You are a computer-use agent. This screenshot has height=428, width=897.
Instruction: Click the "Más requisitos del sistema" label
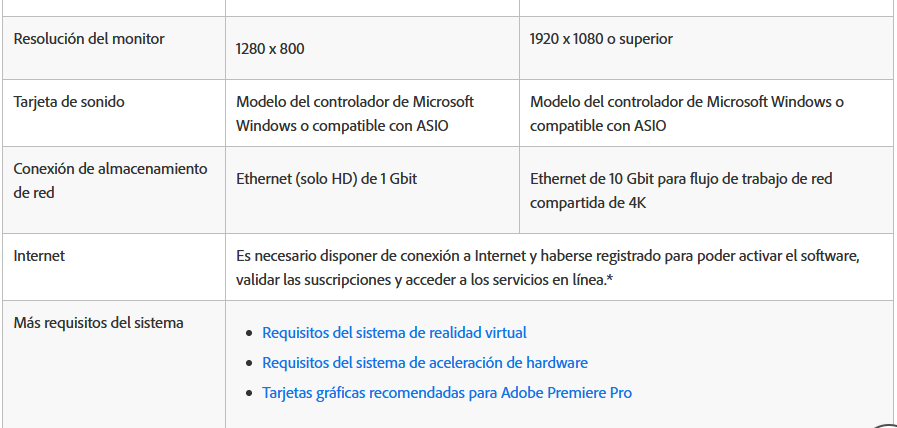coord(98,322)
